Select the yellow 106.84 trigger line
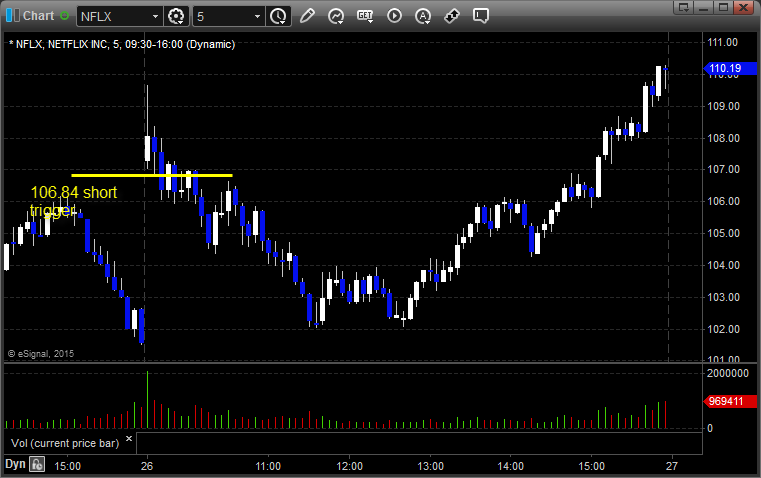Viewport: 761px width, 478px height. point(152,175)
